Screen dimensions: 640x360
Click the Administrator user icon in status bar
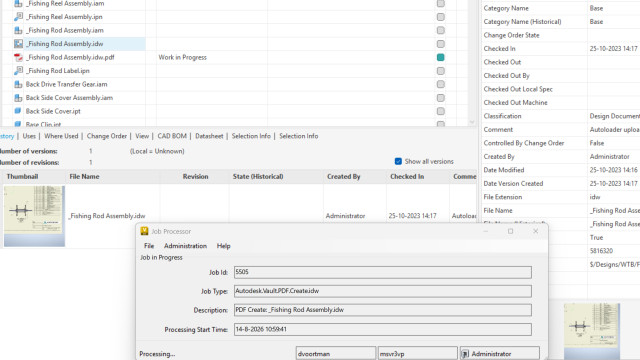(465, 354)
